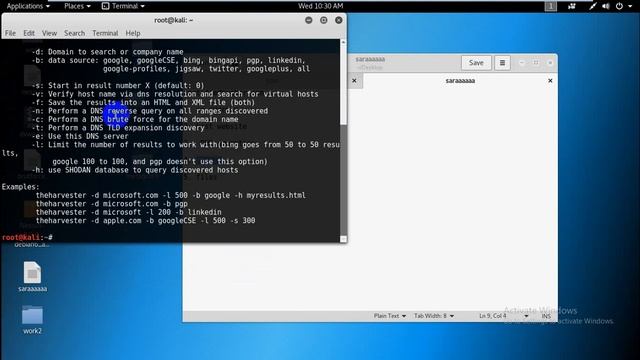The width and height of the screenshot is (640, 360).
Task: Open the Help menu in terminal
Action: (x=133, y=33)
